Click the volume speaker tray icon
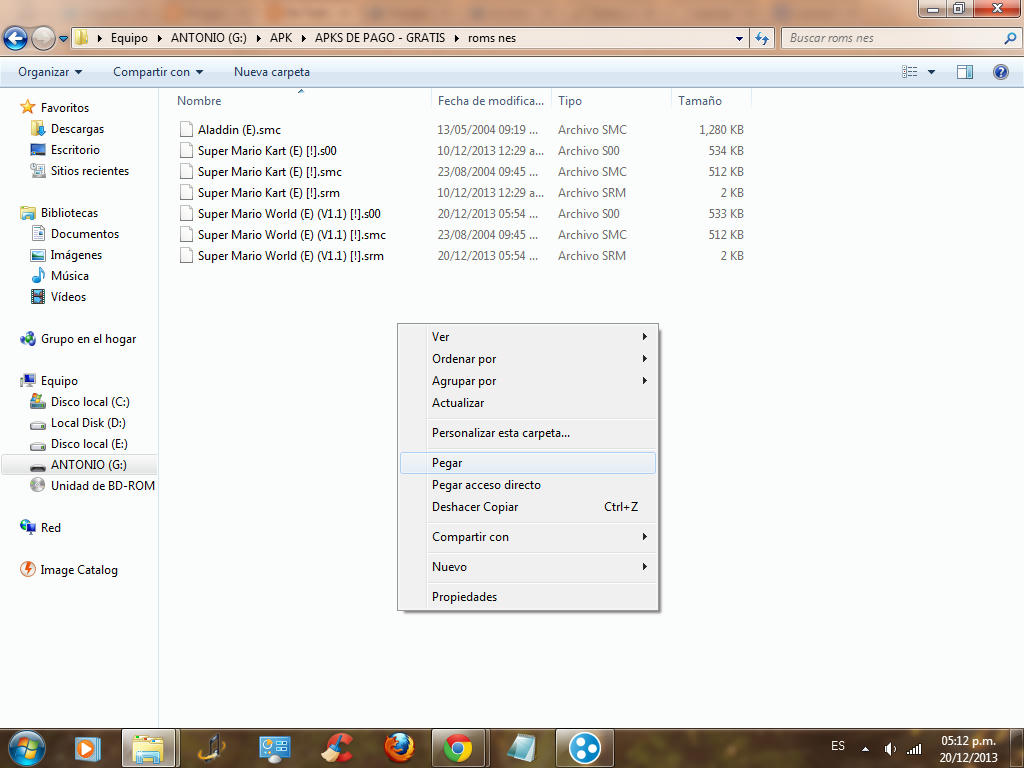 point(891,748)
